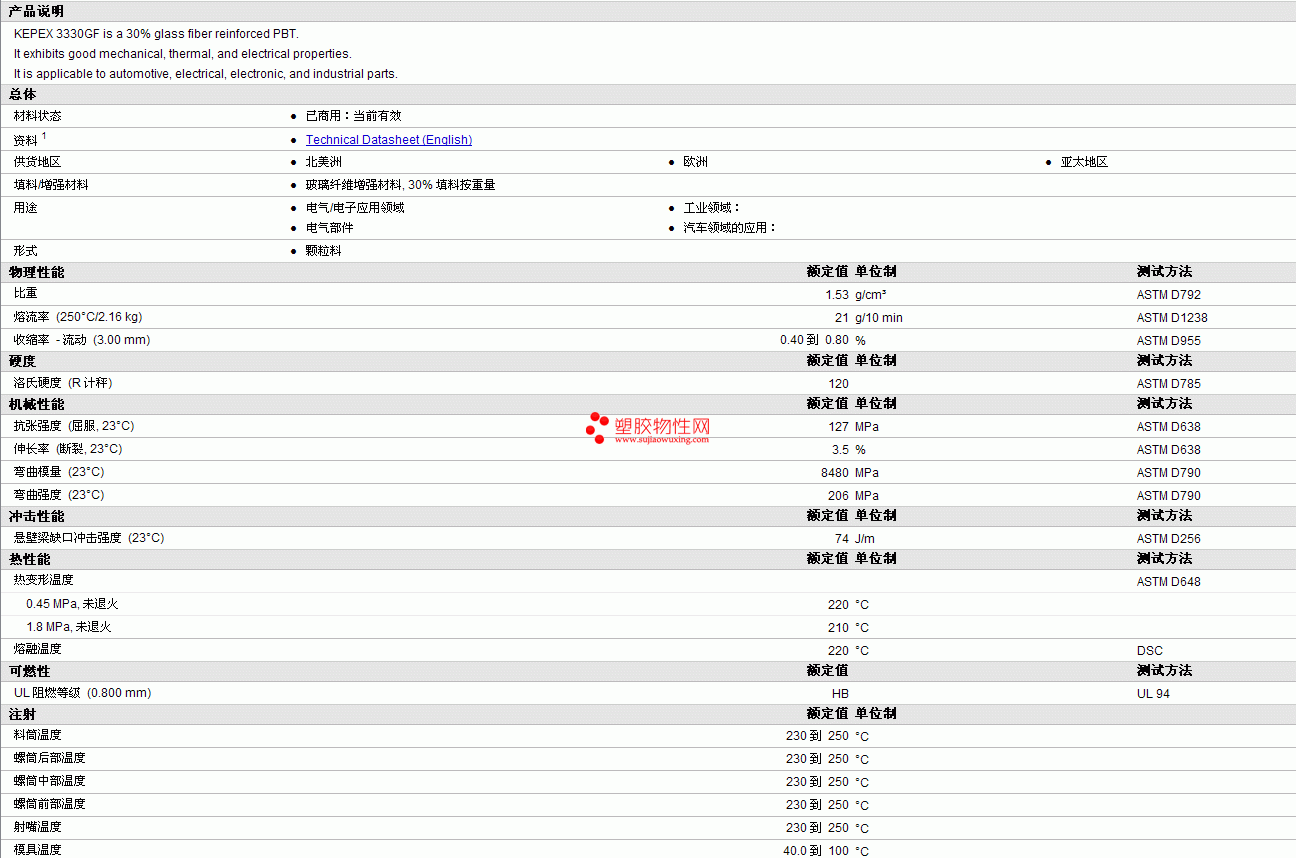Select the DSC test method

pos(1150,651)
